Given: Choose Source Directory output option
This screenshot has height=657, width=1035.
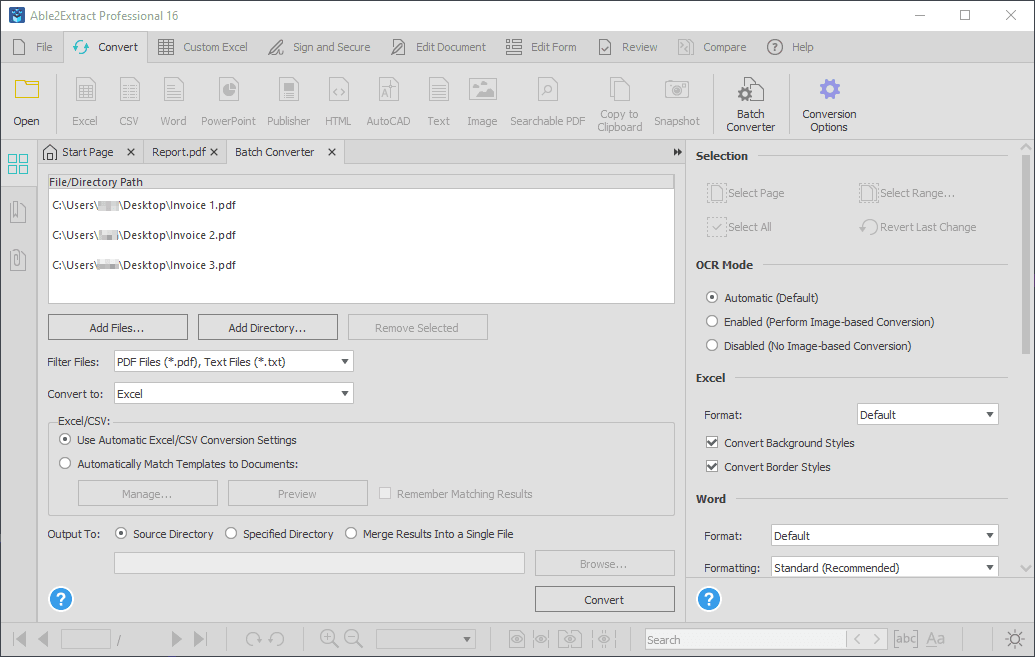Looking at the screenshot, I should tap(121, 533).
